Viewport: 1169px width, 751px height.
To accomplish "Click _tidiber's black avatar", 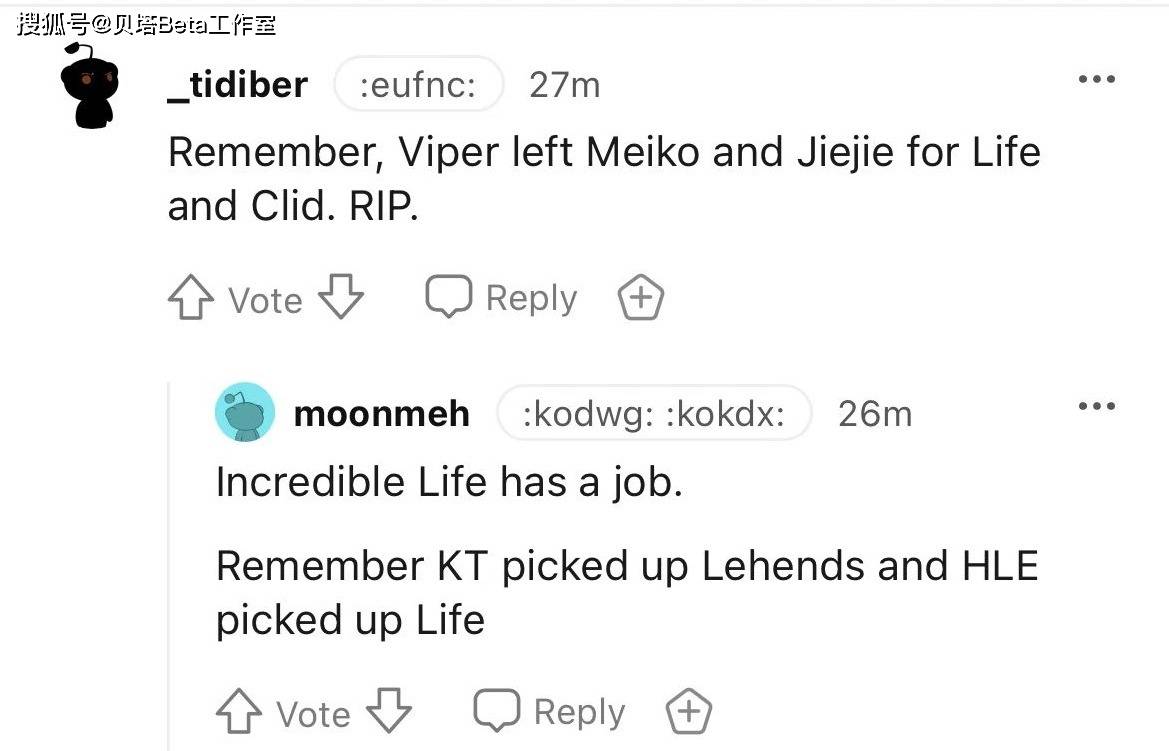I will 89,84.
